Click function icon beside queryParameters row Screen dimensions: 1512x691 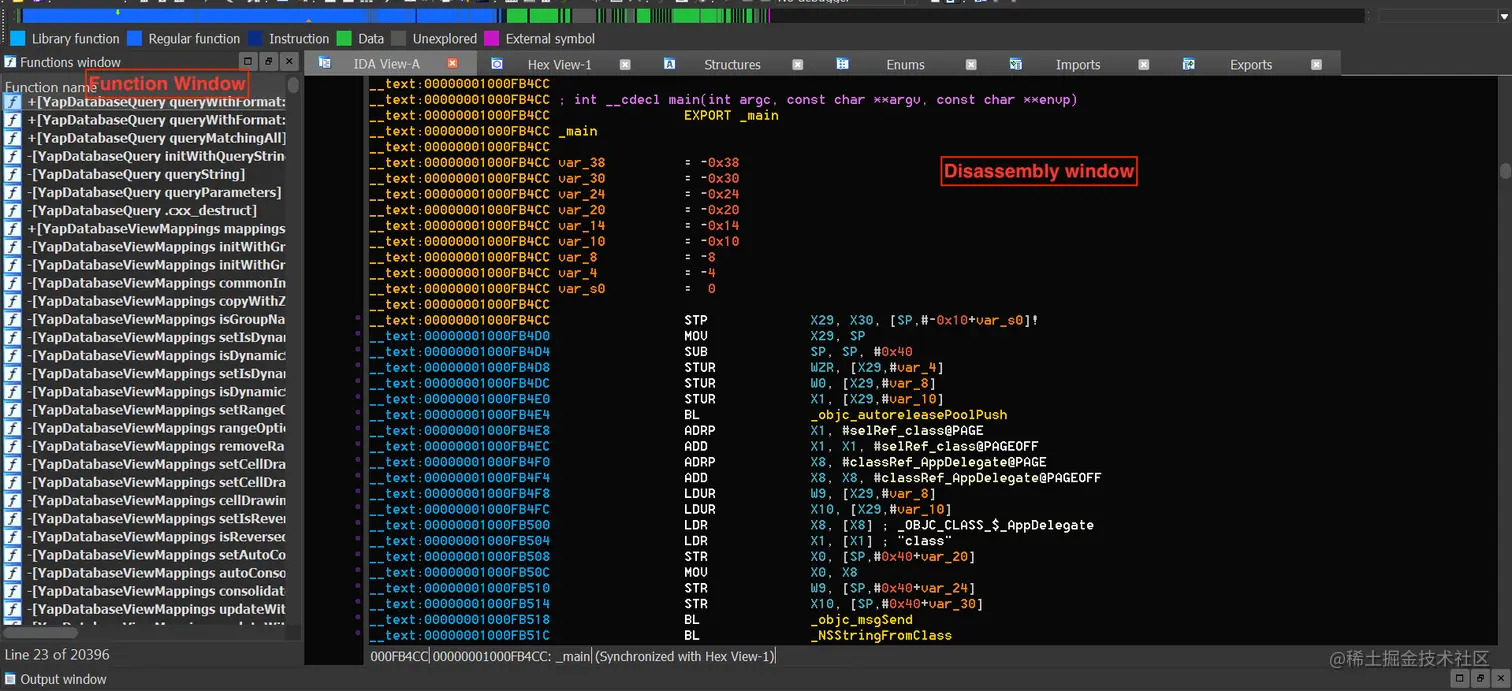(x=12, y=192)
